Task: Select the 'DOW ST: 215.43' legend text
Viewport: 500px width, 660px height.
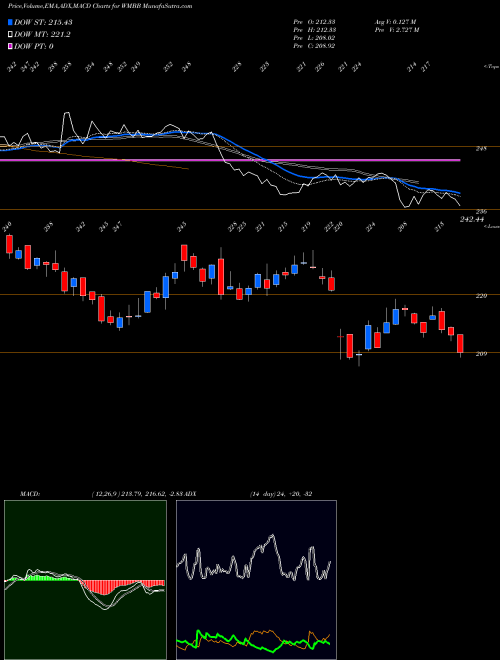Action: [x=43, y=22]
